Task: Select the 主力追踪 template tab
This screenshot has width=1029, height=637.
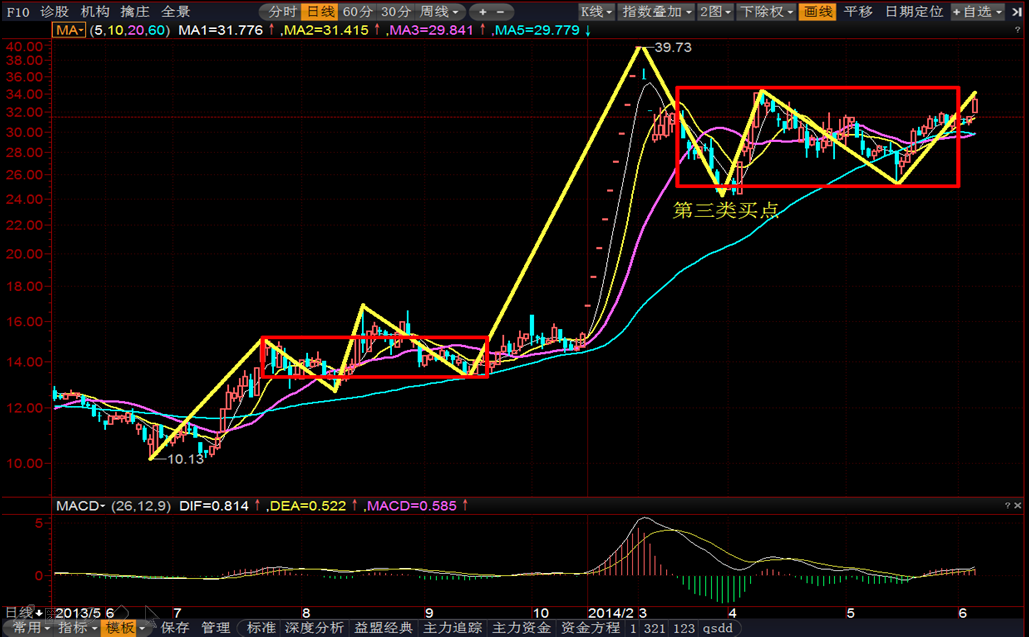Action: (452, 628)
